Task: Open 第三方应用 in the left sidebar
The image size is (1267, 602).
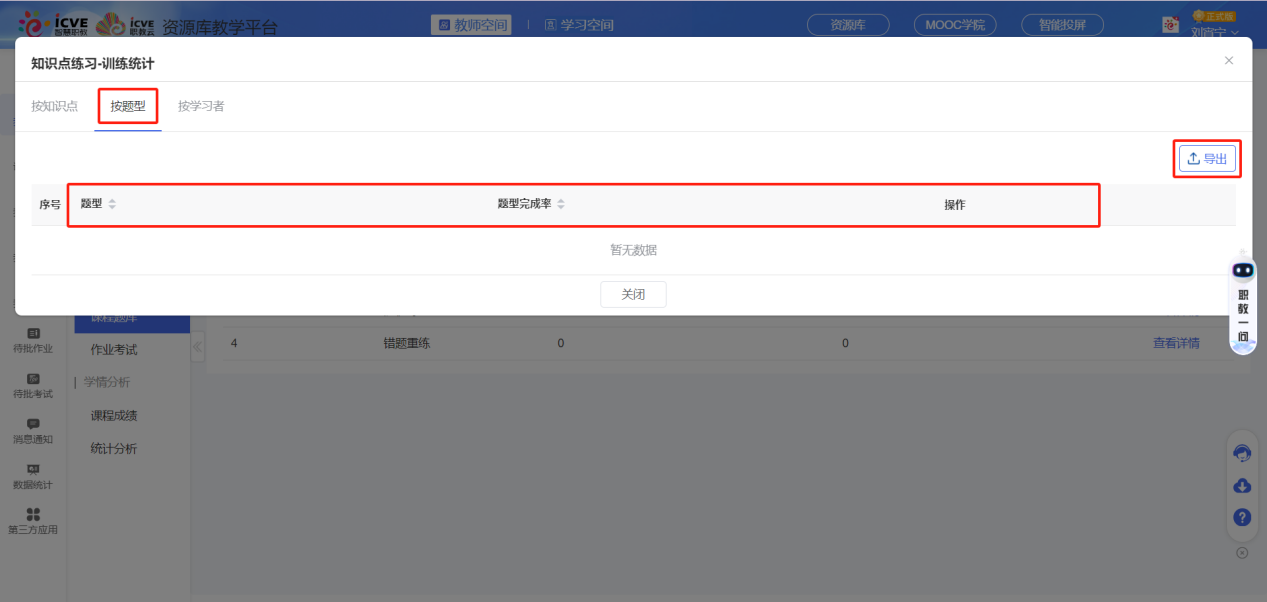Action: point(33,521)
